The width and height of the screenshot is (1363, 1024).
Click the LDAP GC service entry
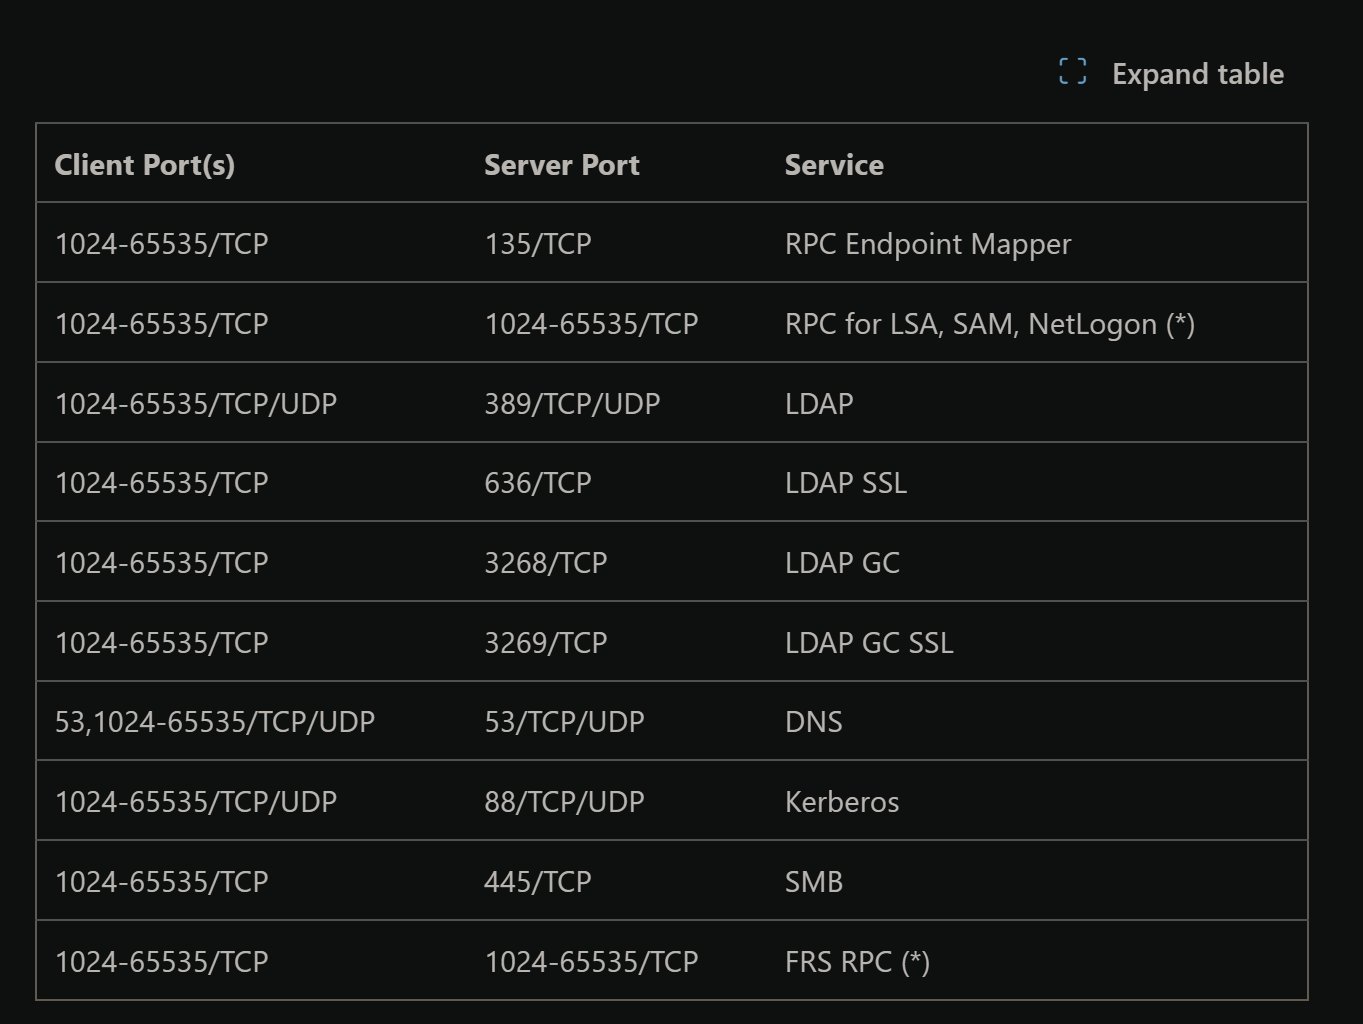841,562
